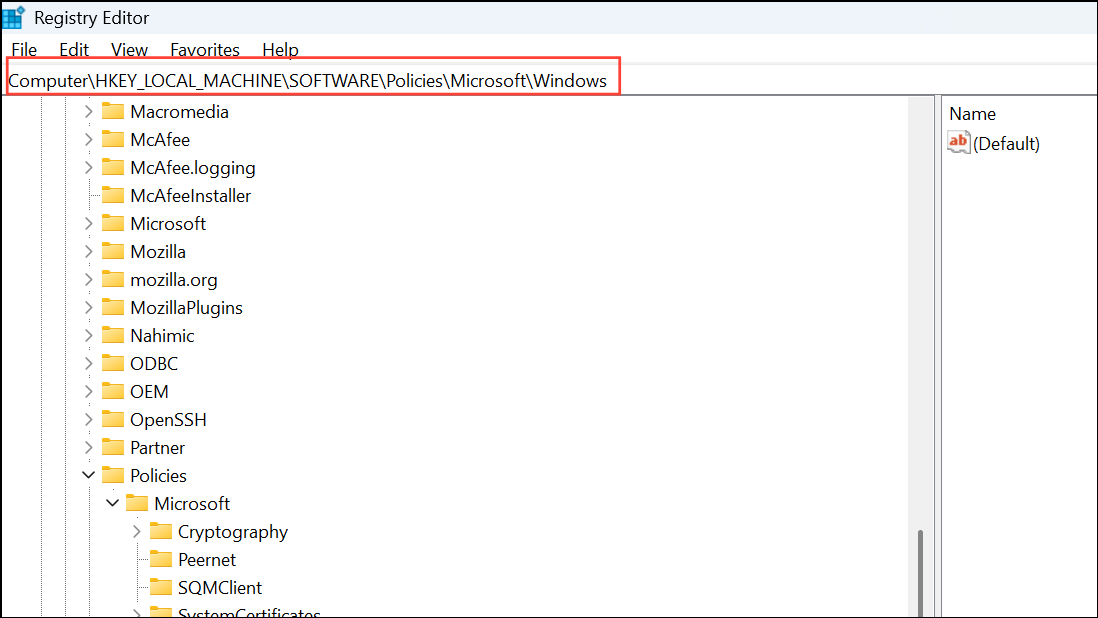Collapse the Policies key
Viewport: 1098px width, 618px height.
pos(88,475)
